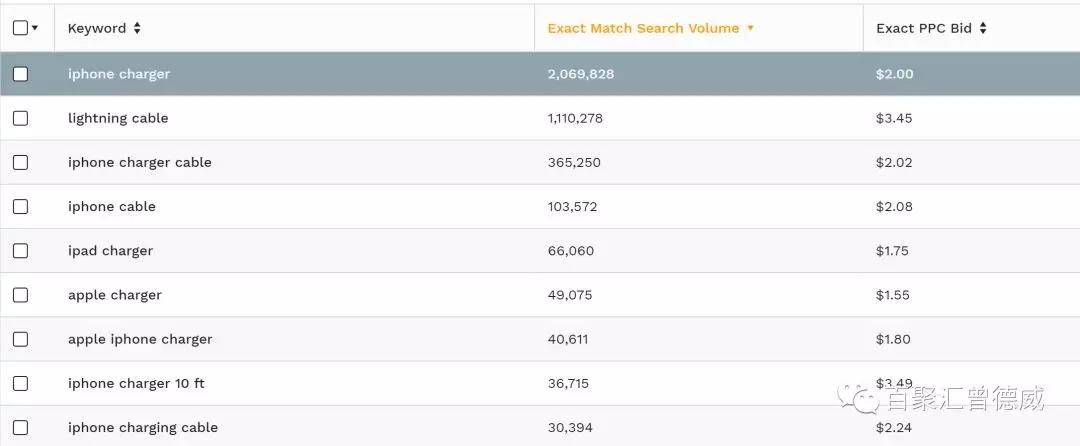The height and width of the screenshot is (446, 1080).
Task: Tick the iphone charger cable checkbox
Action: pos(20,162)
